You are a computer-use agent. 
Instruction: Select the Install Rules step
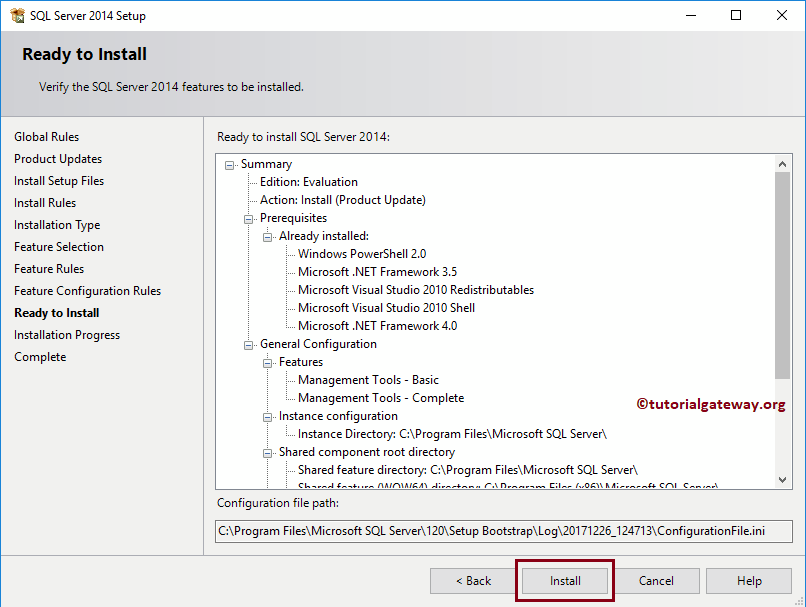click(x=45, y=203)
